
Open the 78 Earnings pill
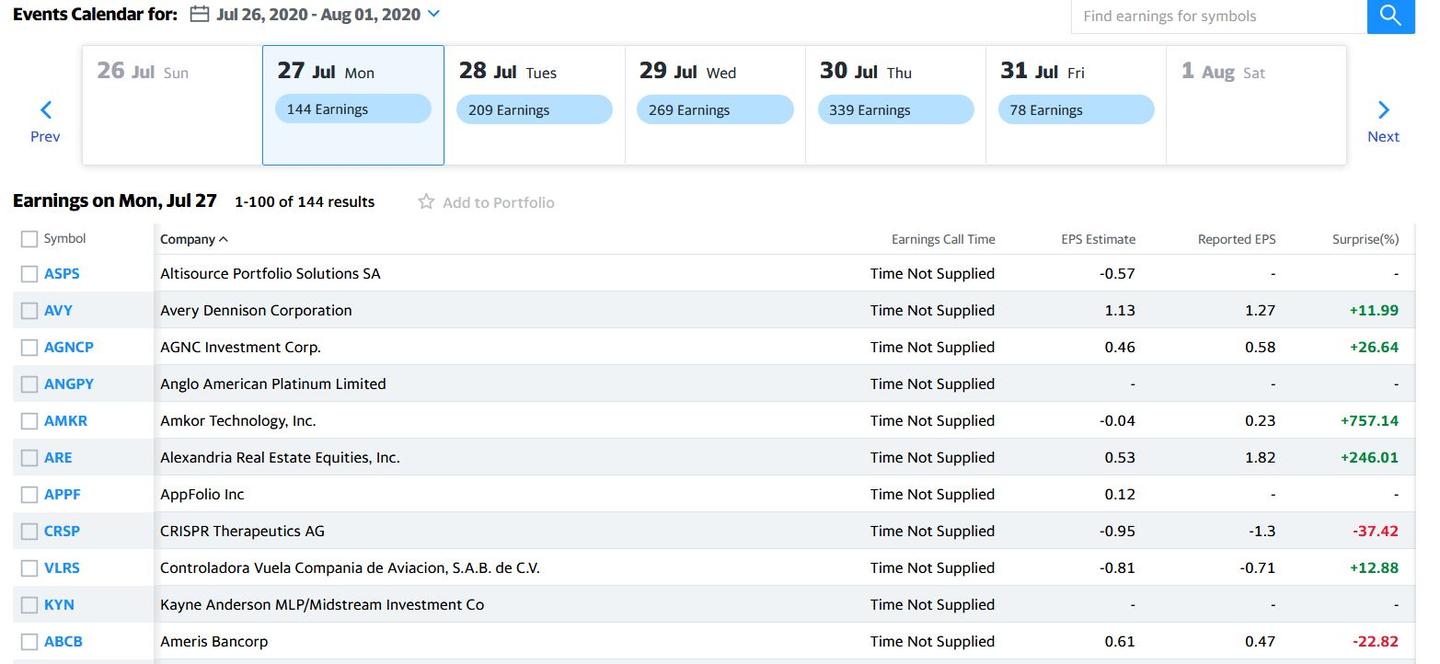point(1076,110)
